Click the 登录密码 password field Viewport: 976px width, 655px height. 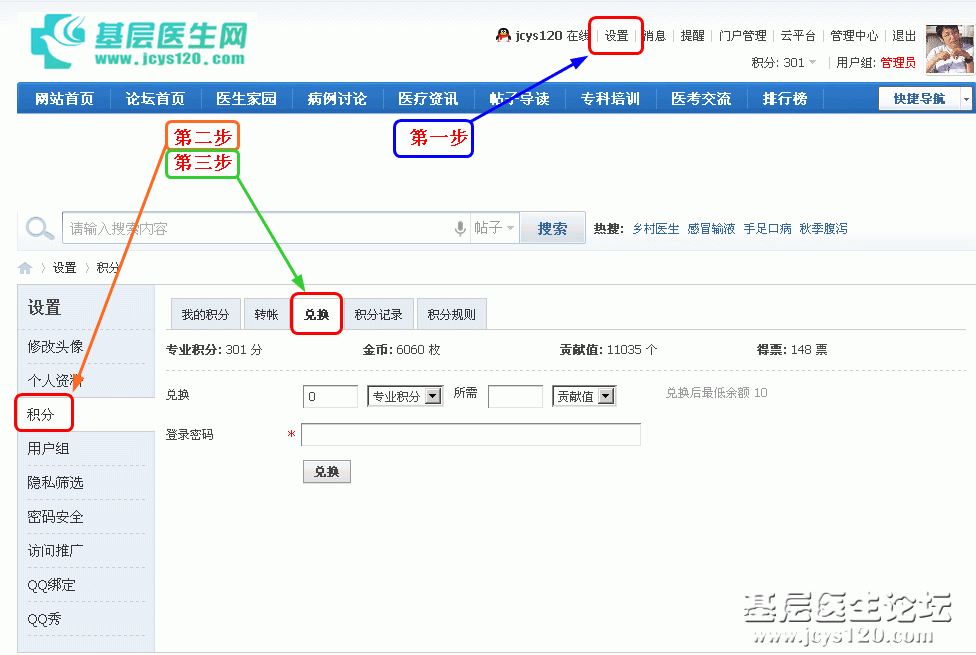(x=470, y=435)
